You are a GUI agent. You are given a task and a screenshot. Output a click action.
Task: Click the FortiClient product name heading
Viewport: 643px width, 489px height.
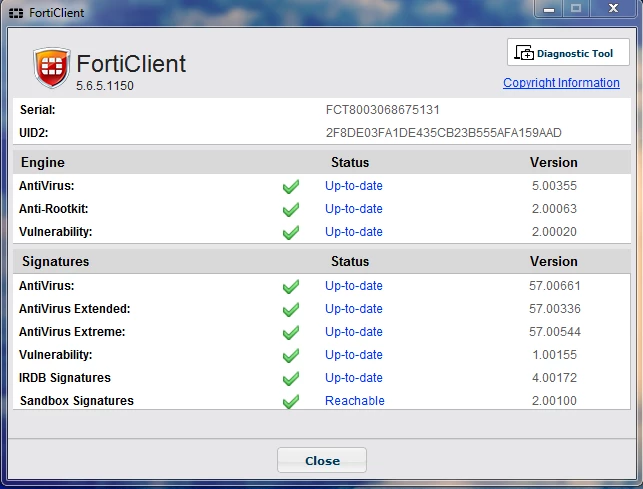pos(131,64)
